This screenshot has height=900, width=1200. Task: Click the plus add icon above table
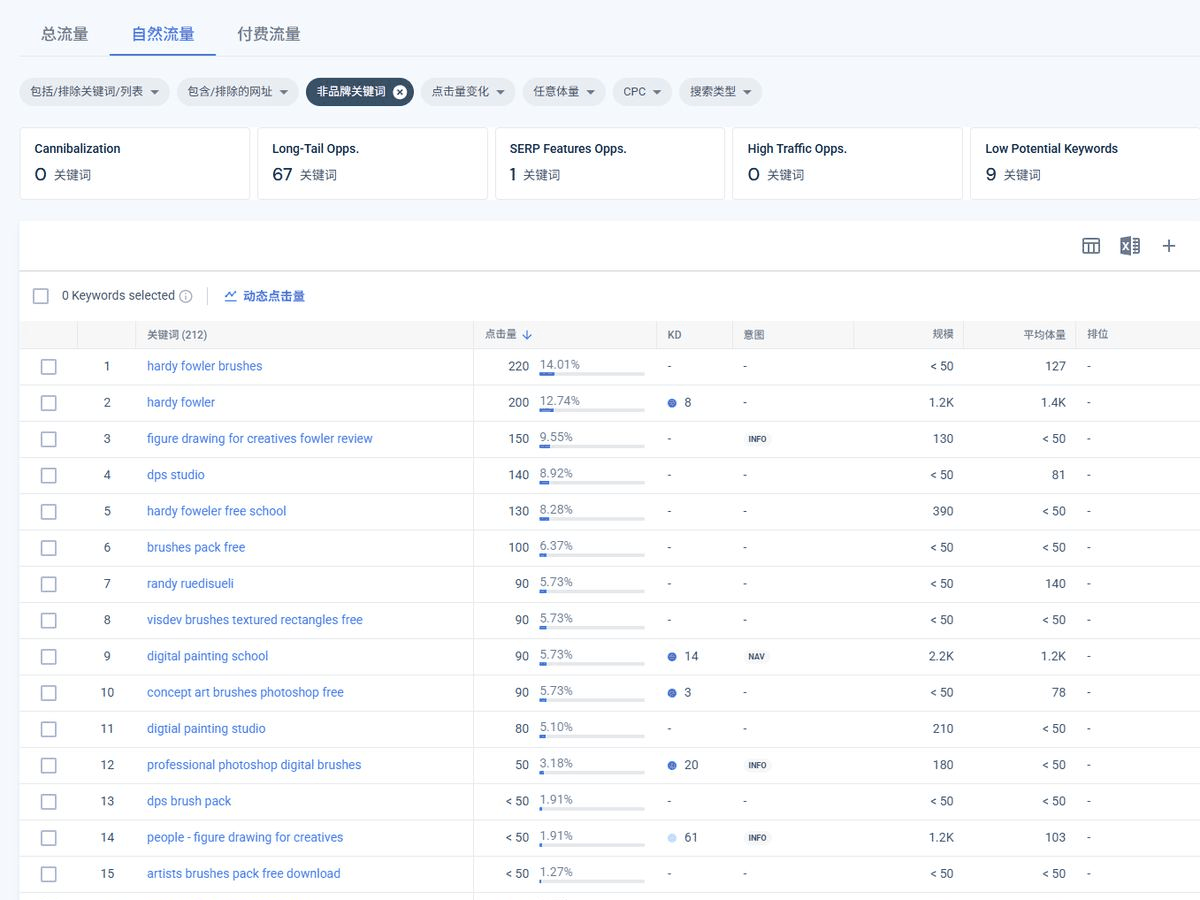(1168, 246)
